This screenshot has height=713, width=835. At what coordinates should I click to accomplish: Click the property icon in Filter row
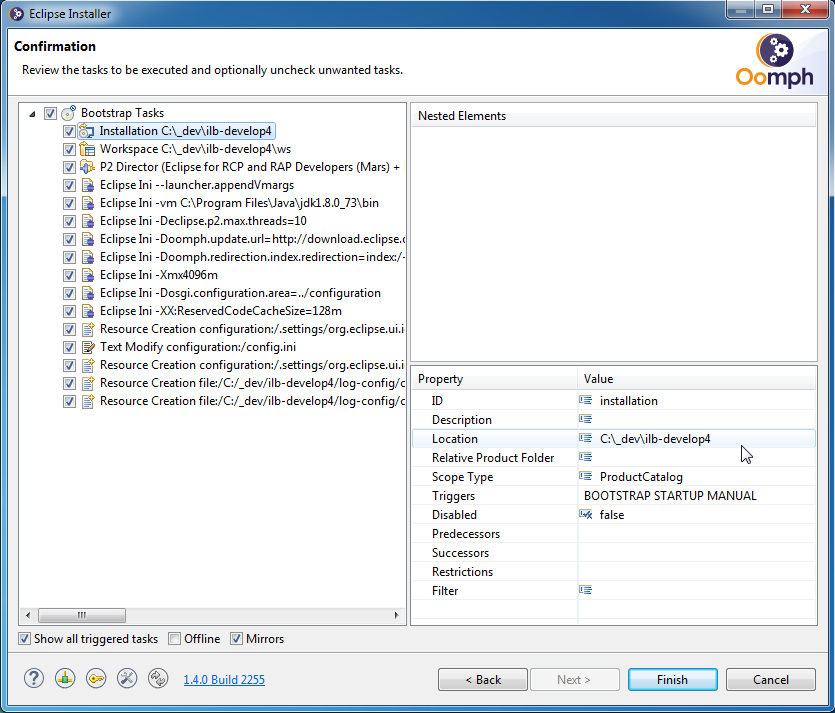pyautogui.click(x=586, y=590)
